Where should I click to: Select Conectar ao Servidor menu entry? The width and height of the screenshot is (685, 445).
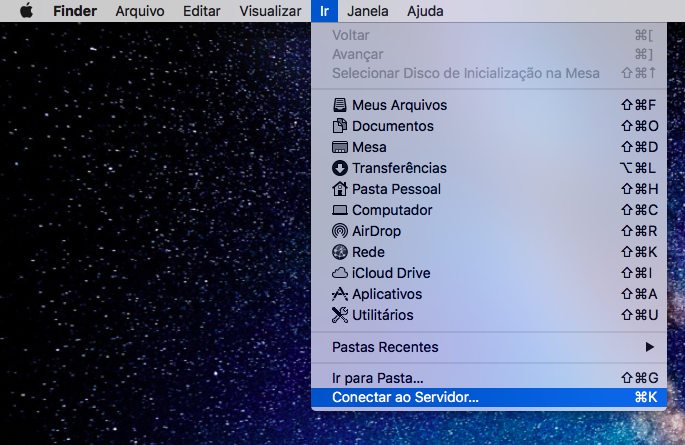(x=405, y=397)
